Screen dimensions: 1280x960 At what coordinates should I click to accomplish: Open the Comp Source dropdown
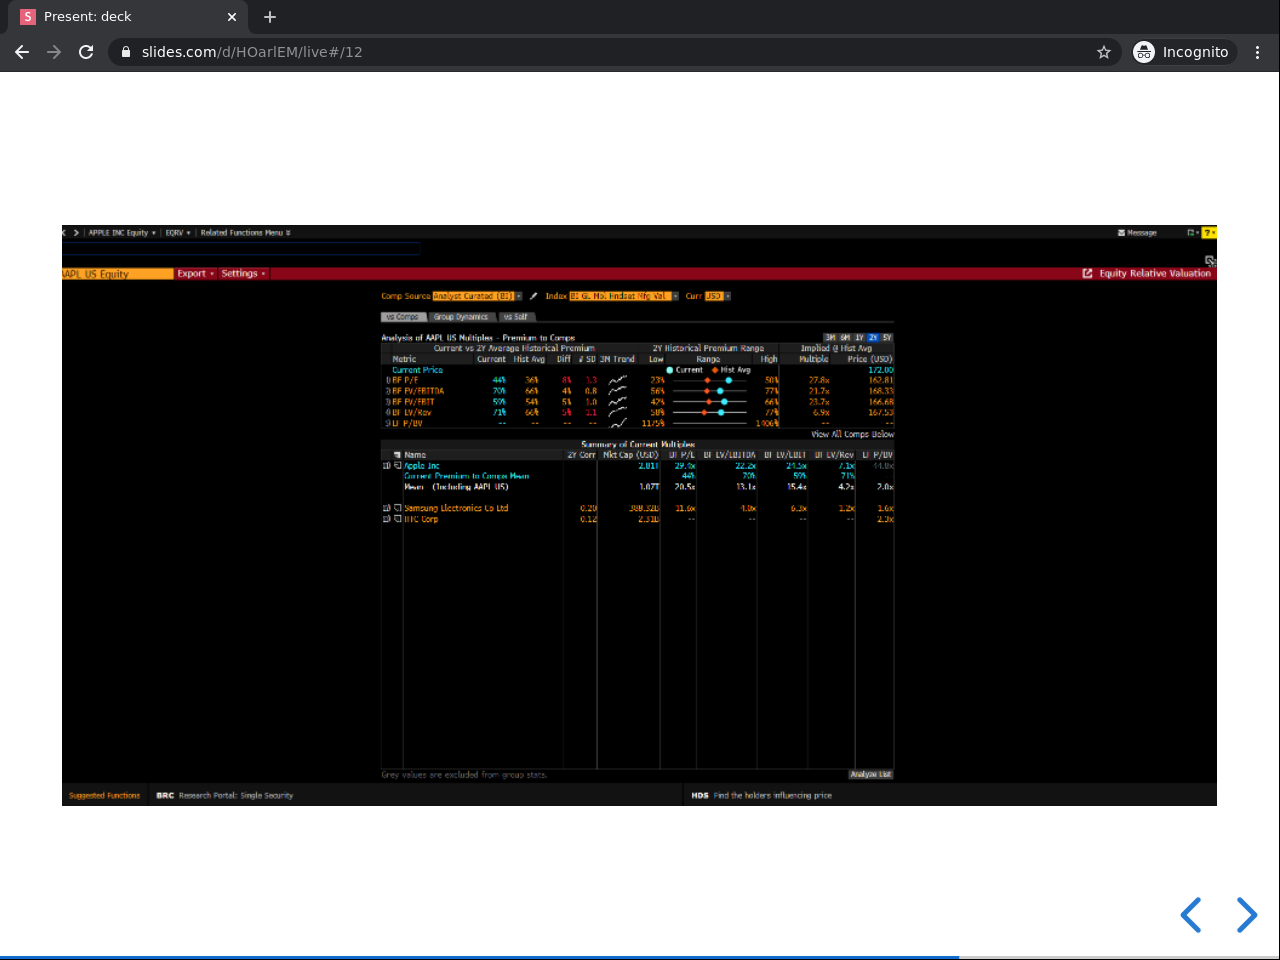(x=477, y=296)
